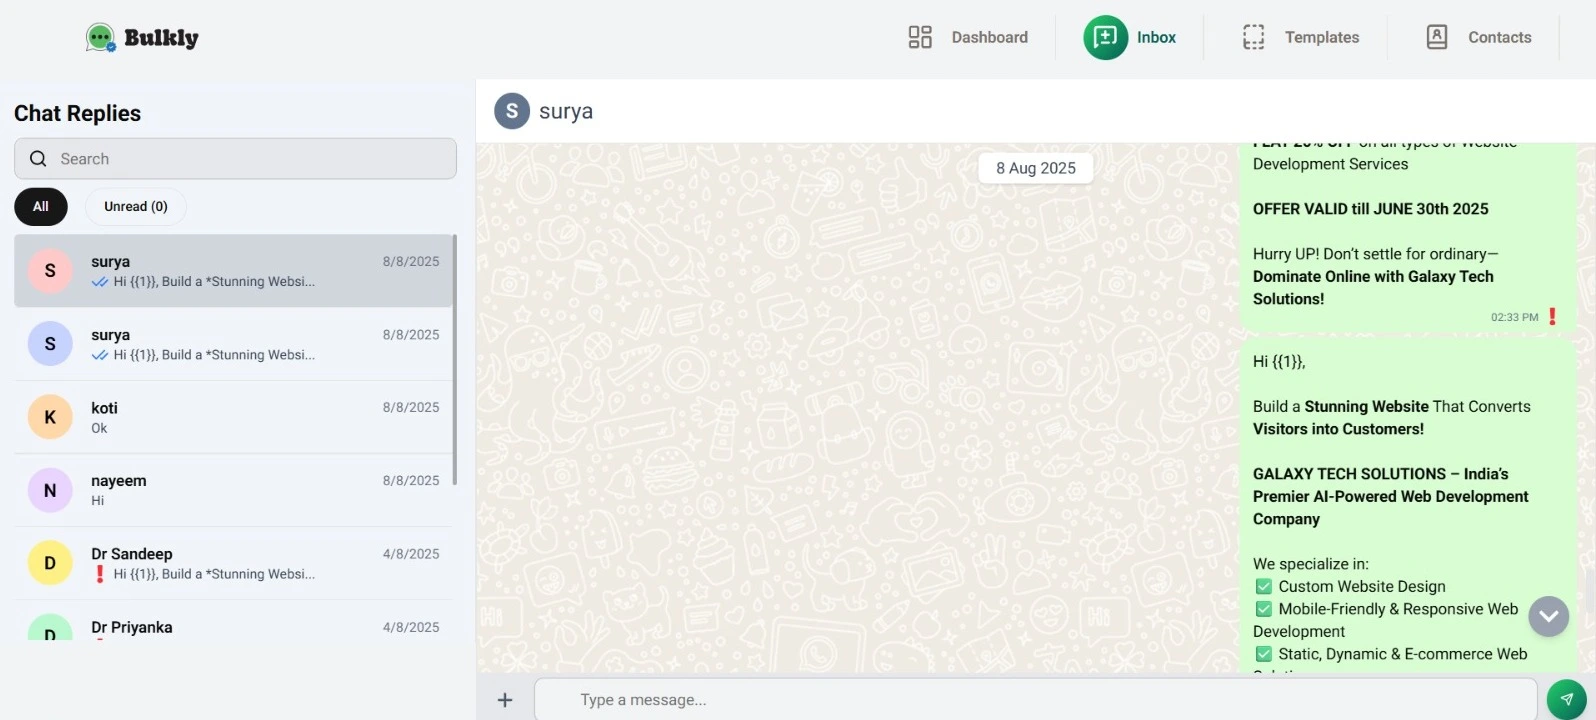Click koti's orange K avatar
Screen dimensions: 1596x720
[50, 417]
